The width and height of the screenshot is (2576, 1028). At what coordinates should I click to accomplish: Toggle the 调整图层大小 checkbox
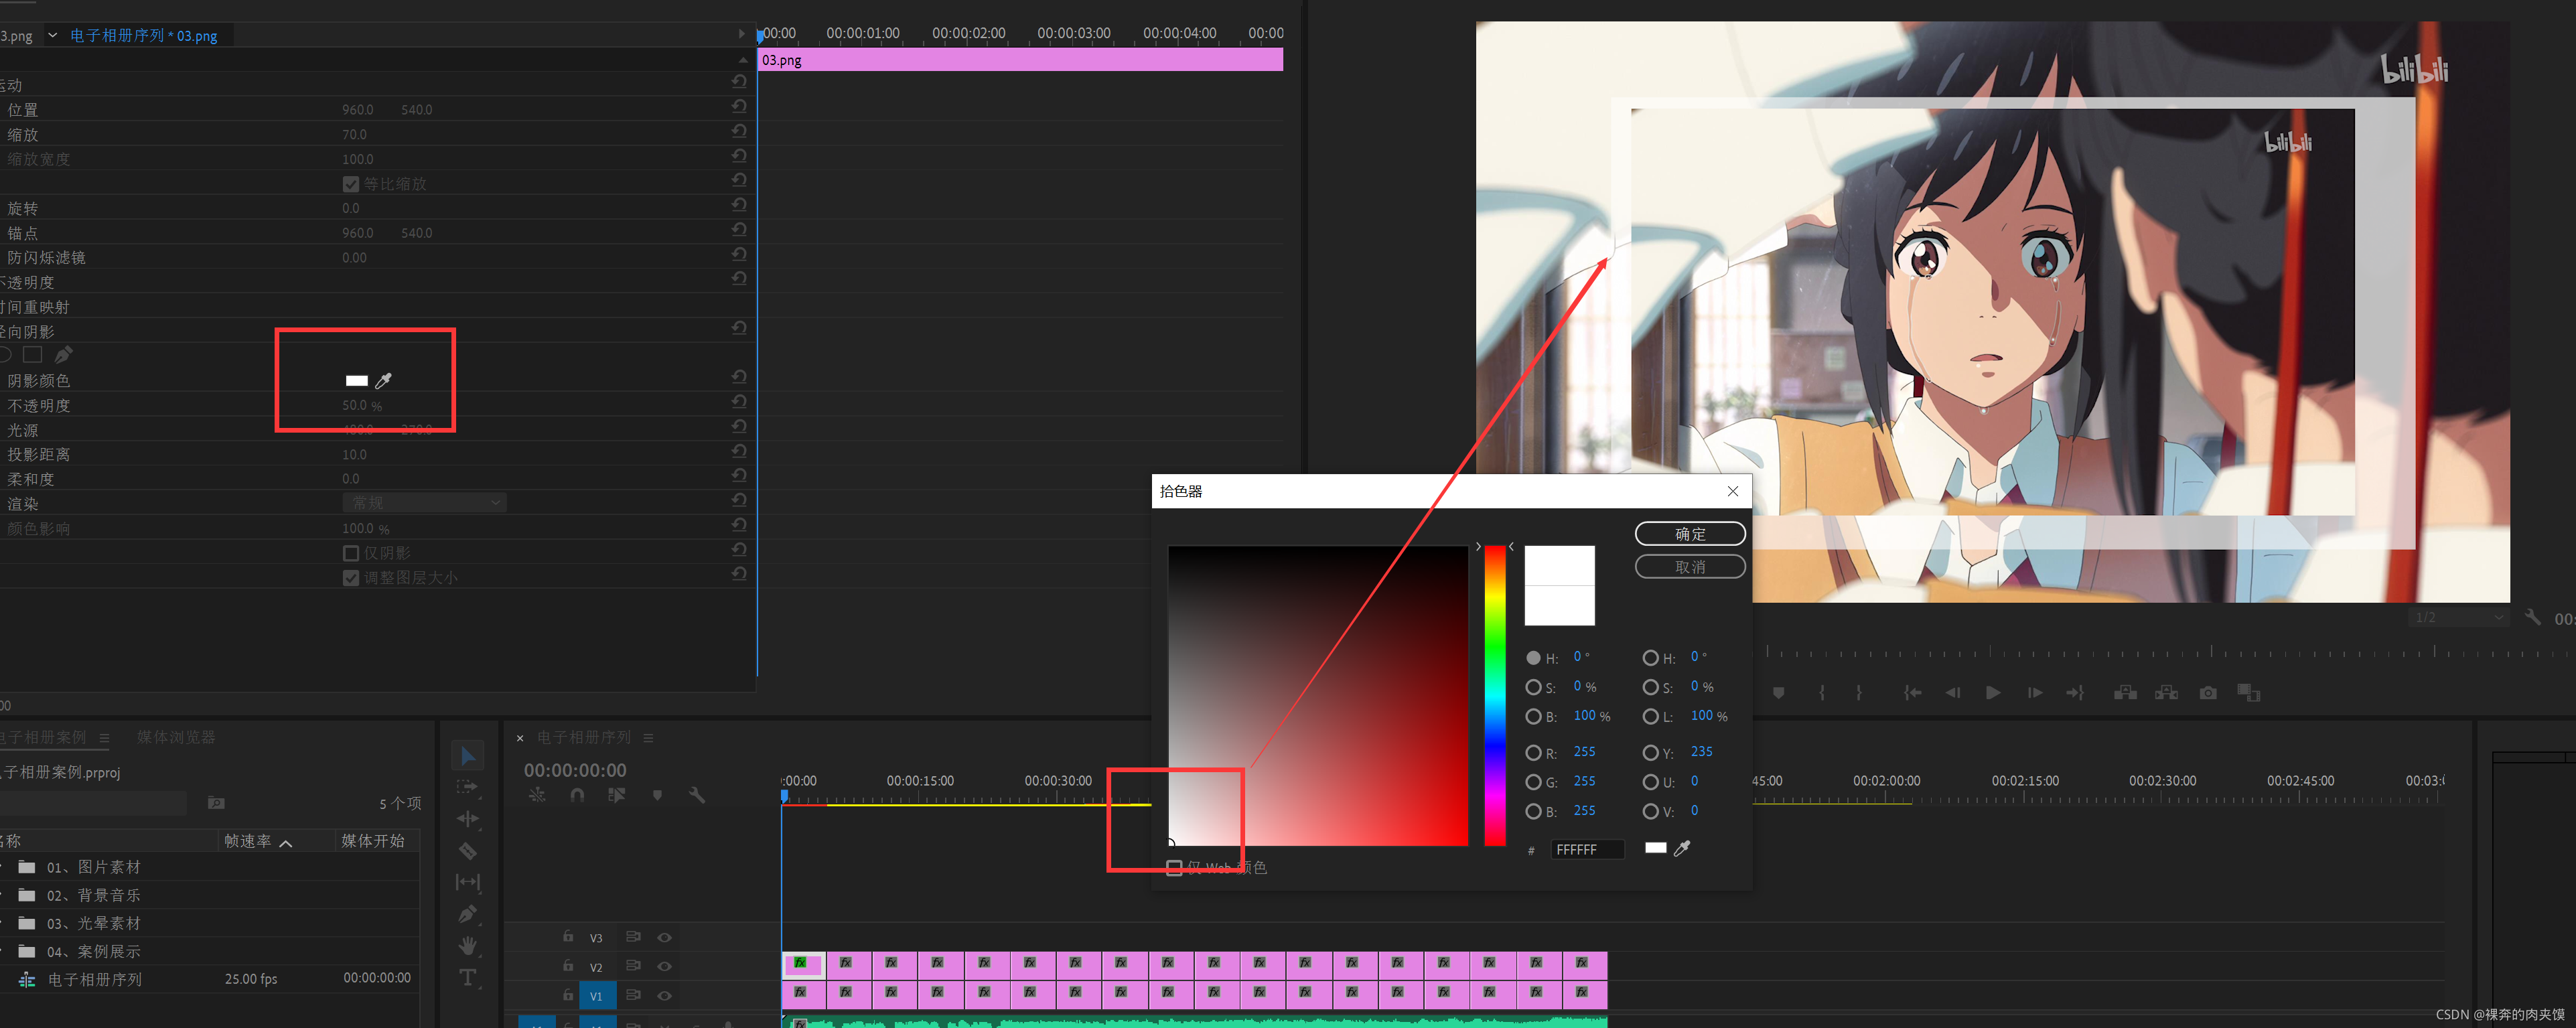tap(351, 578)
